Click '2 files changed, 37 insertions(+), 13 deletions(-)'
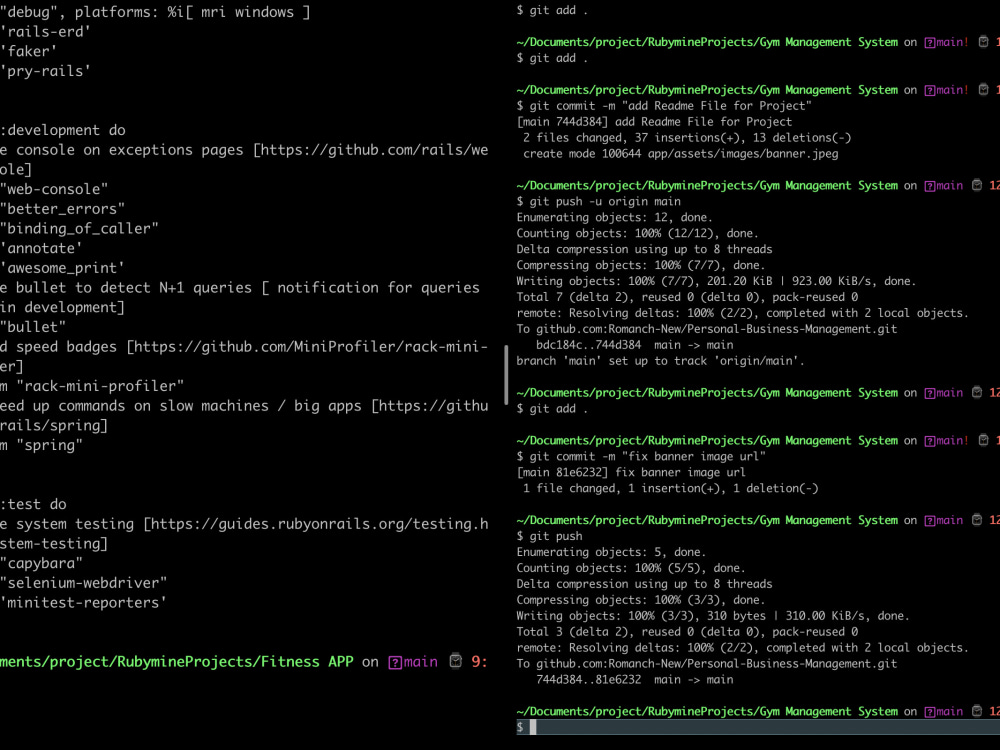The image size is (1000, 750). (x=687, y=138)
